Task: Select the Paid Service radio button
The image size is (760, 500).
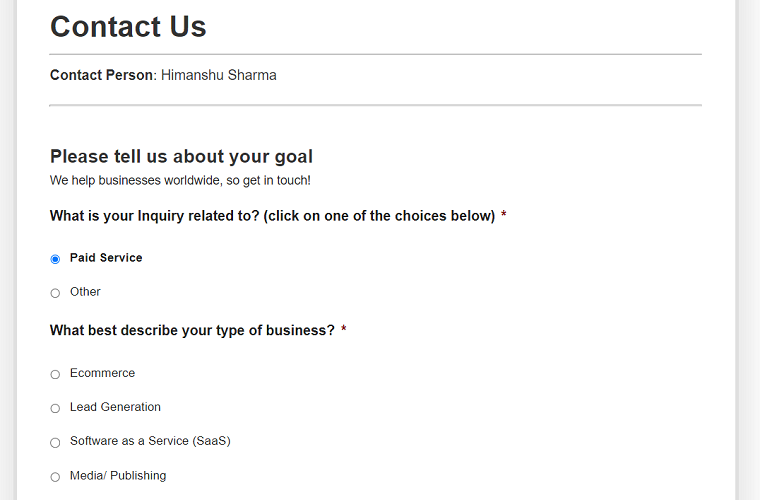Action: click(x=55, y=259)
